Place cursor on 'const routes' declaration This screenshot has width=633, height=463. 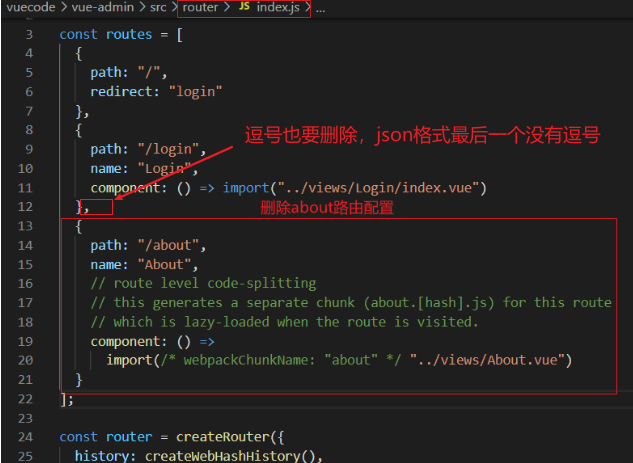tap(106, 34)
